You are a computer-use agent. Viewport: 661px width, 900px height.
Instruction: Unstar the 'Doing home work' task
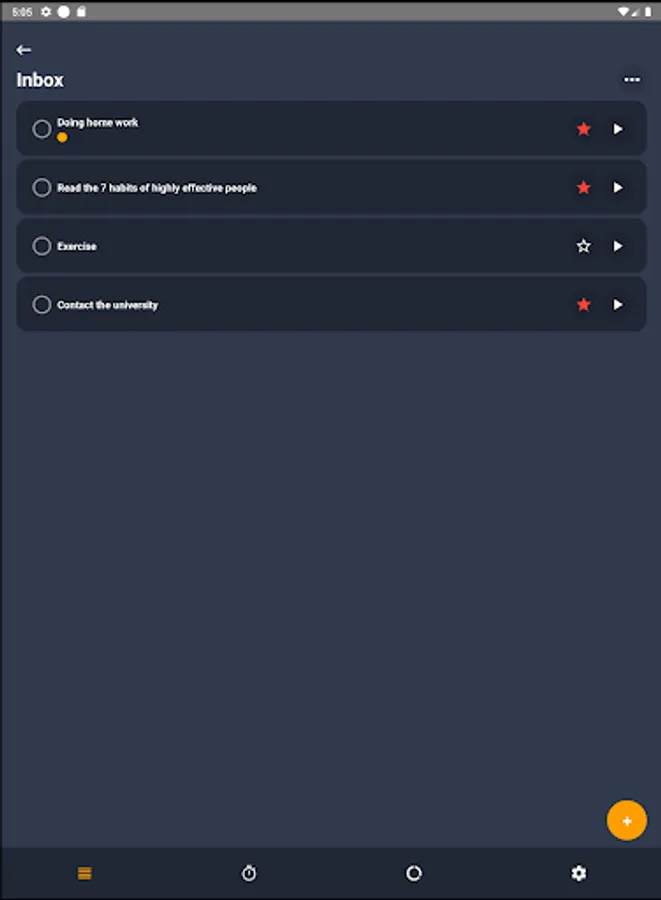point(584,129)
